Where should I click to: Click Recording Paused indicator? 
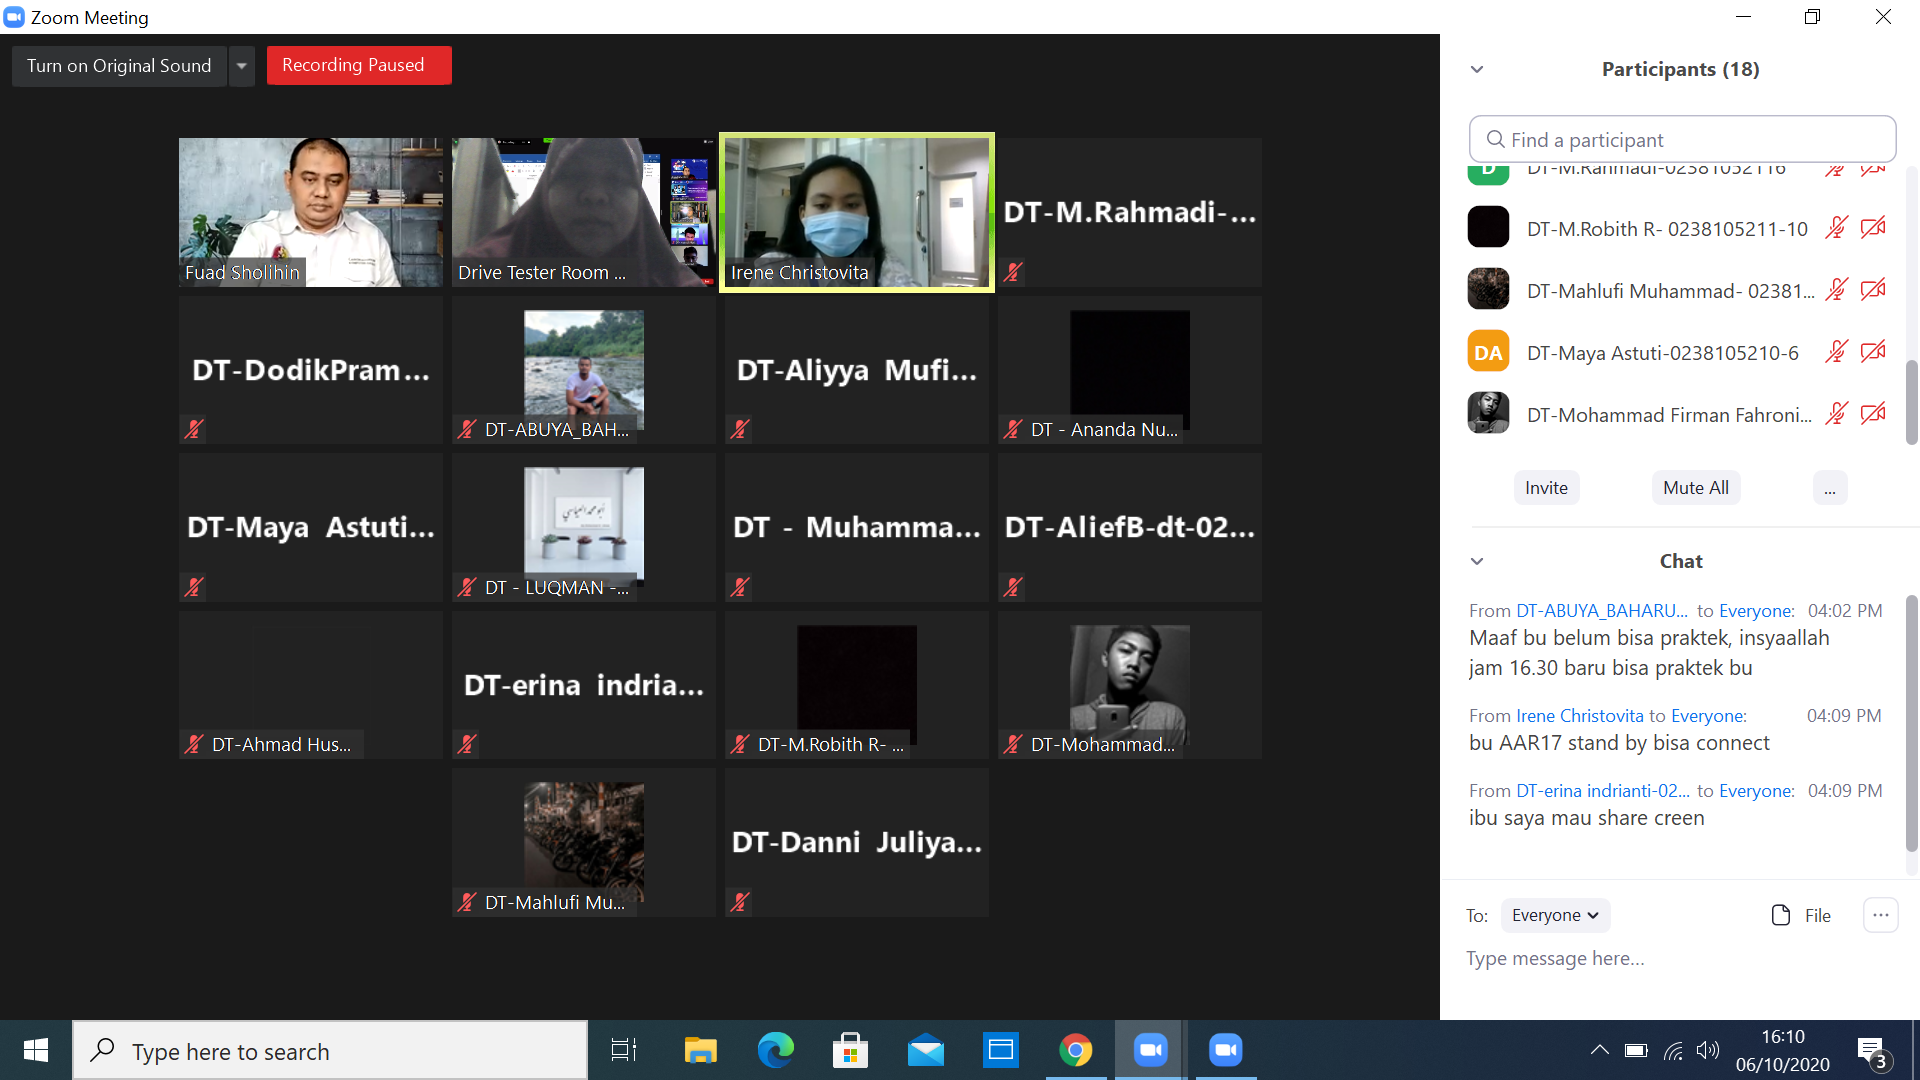coord(358,66)
